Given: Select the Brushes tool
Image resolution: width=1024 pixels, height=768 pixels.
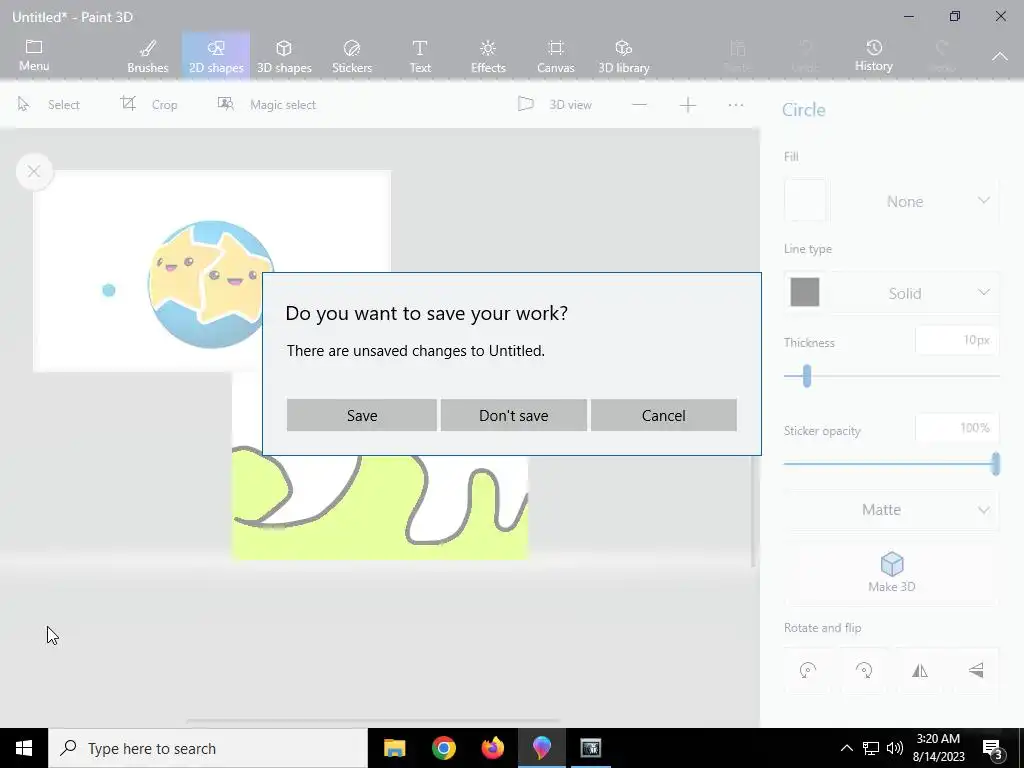Looking at the screenshot, I should [x=148, y=56].
